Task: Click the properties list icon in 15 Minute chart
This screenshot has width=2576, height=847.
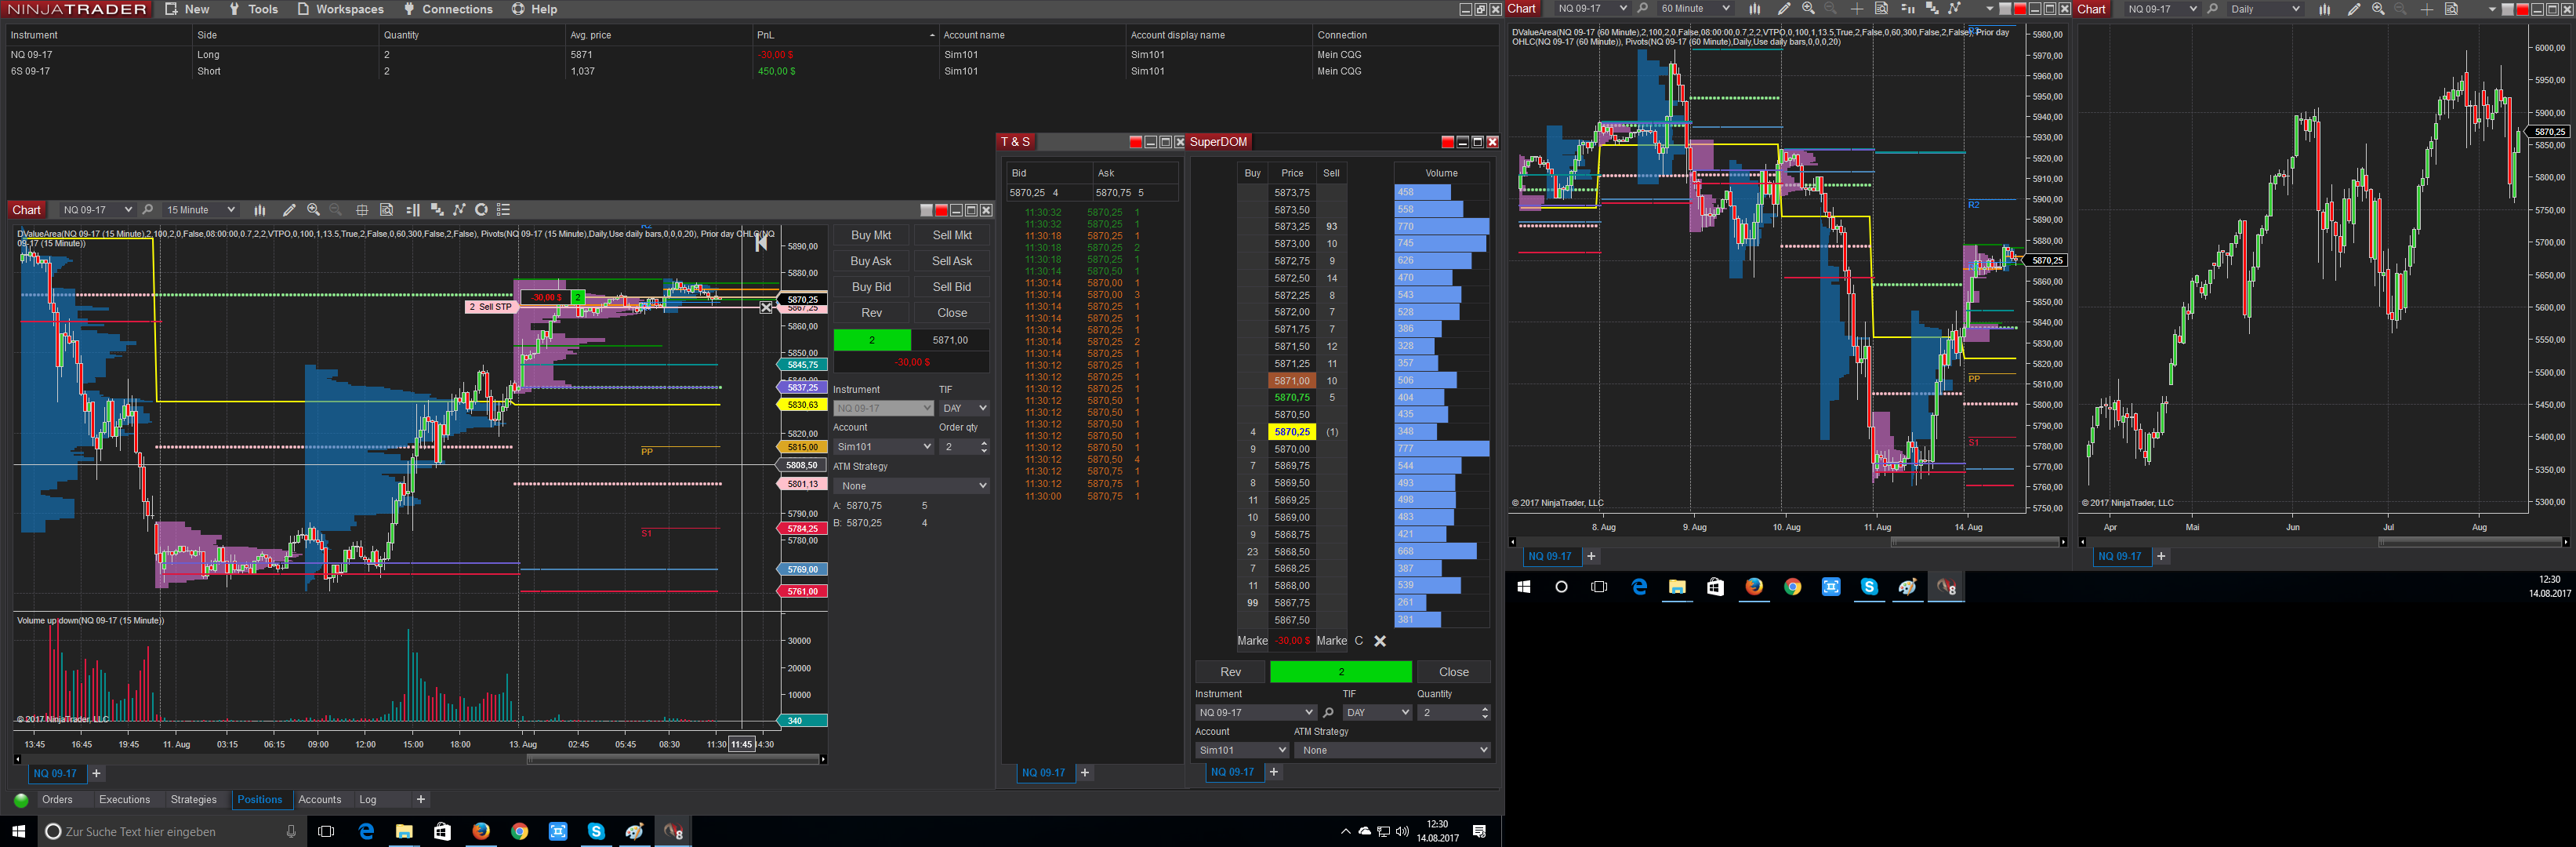Action: tap(504, 210)
